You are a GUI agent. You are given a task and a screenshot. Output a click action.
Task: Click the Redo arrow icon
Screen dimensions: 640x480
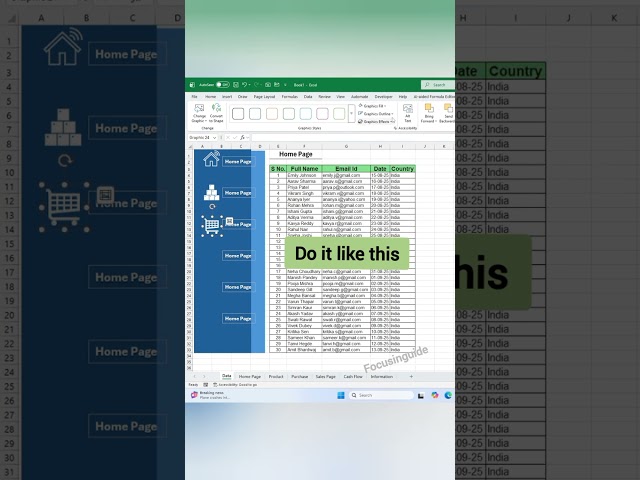tap(257, 85)
